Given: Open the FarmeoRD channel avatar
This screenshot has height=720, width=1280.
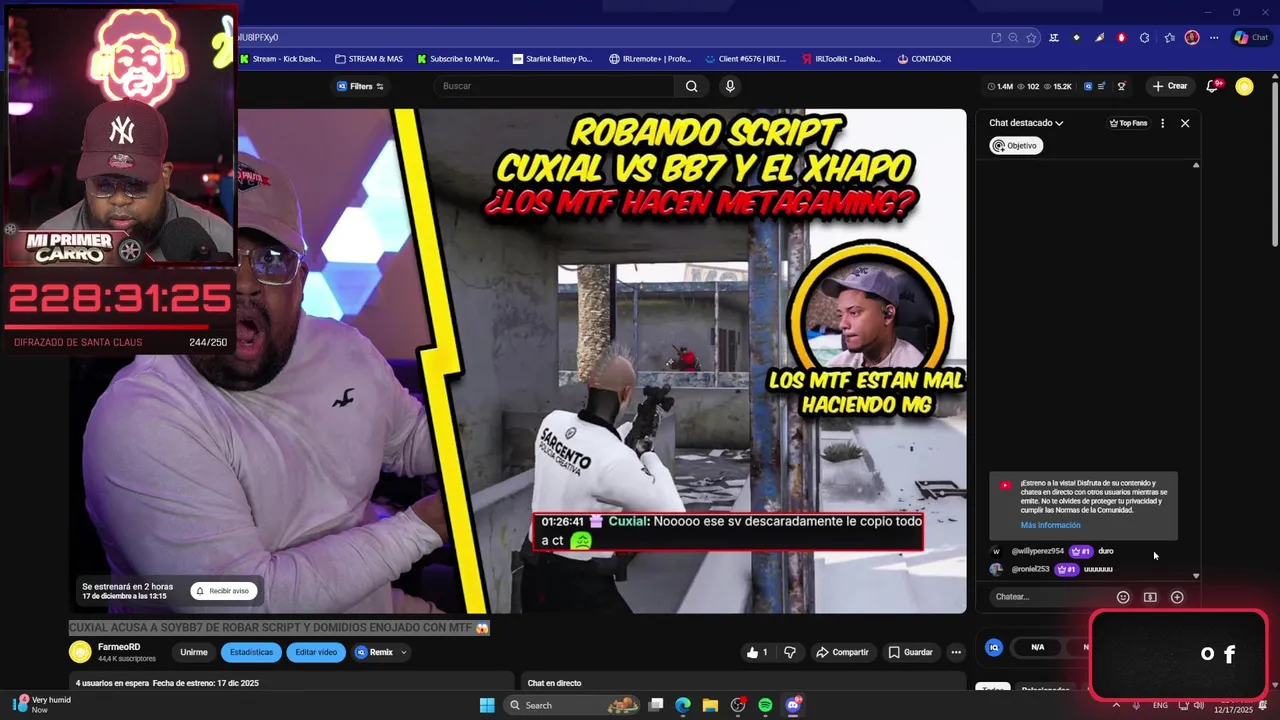Looking at the screenshot, I should [x=80, y=652].
